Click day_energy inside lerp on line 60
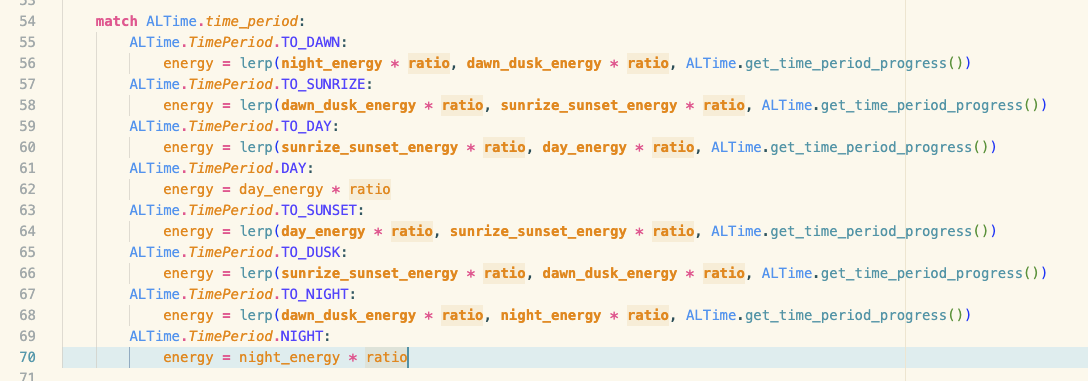 [584, 148]
